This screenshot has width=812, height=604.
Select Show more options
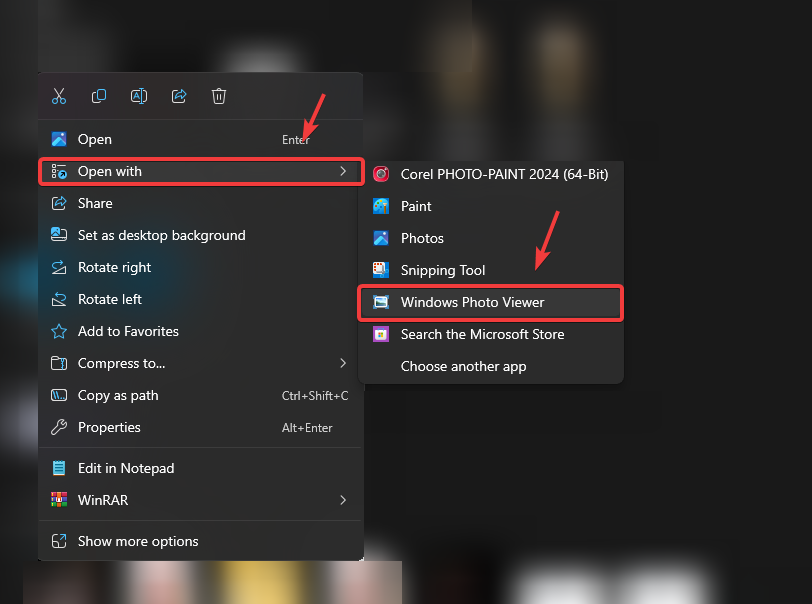tap(200, 541)
